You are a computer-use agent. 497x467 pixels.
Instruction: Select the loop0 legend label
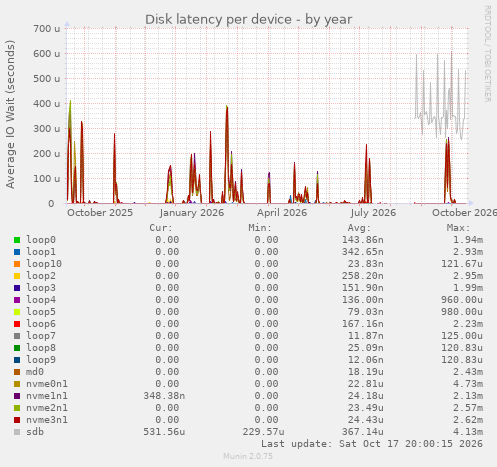tap(41, 240)
